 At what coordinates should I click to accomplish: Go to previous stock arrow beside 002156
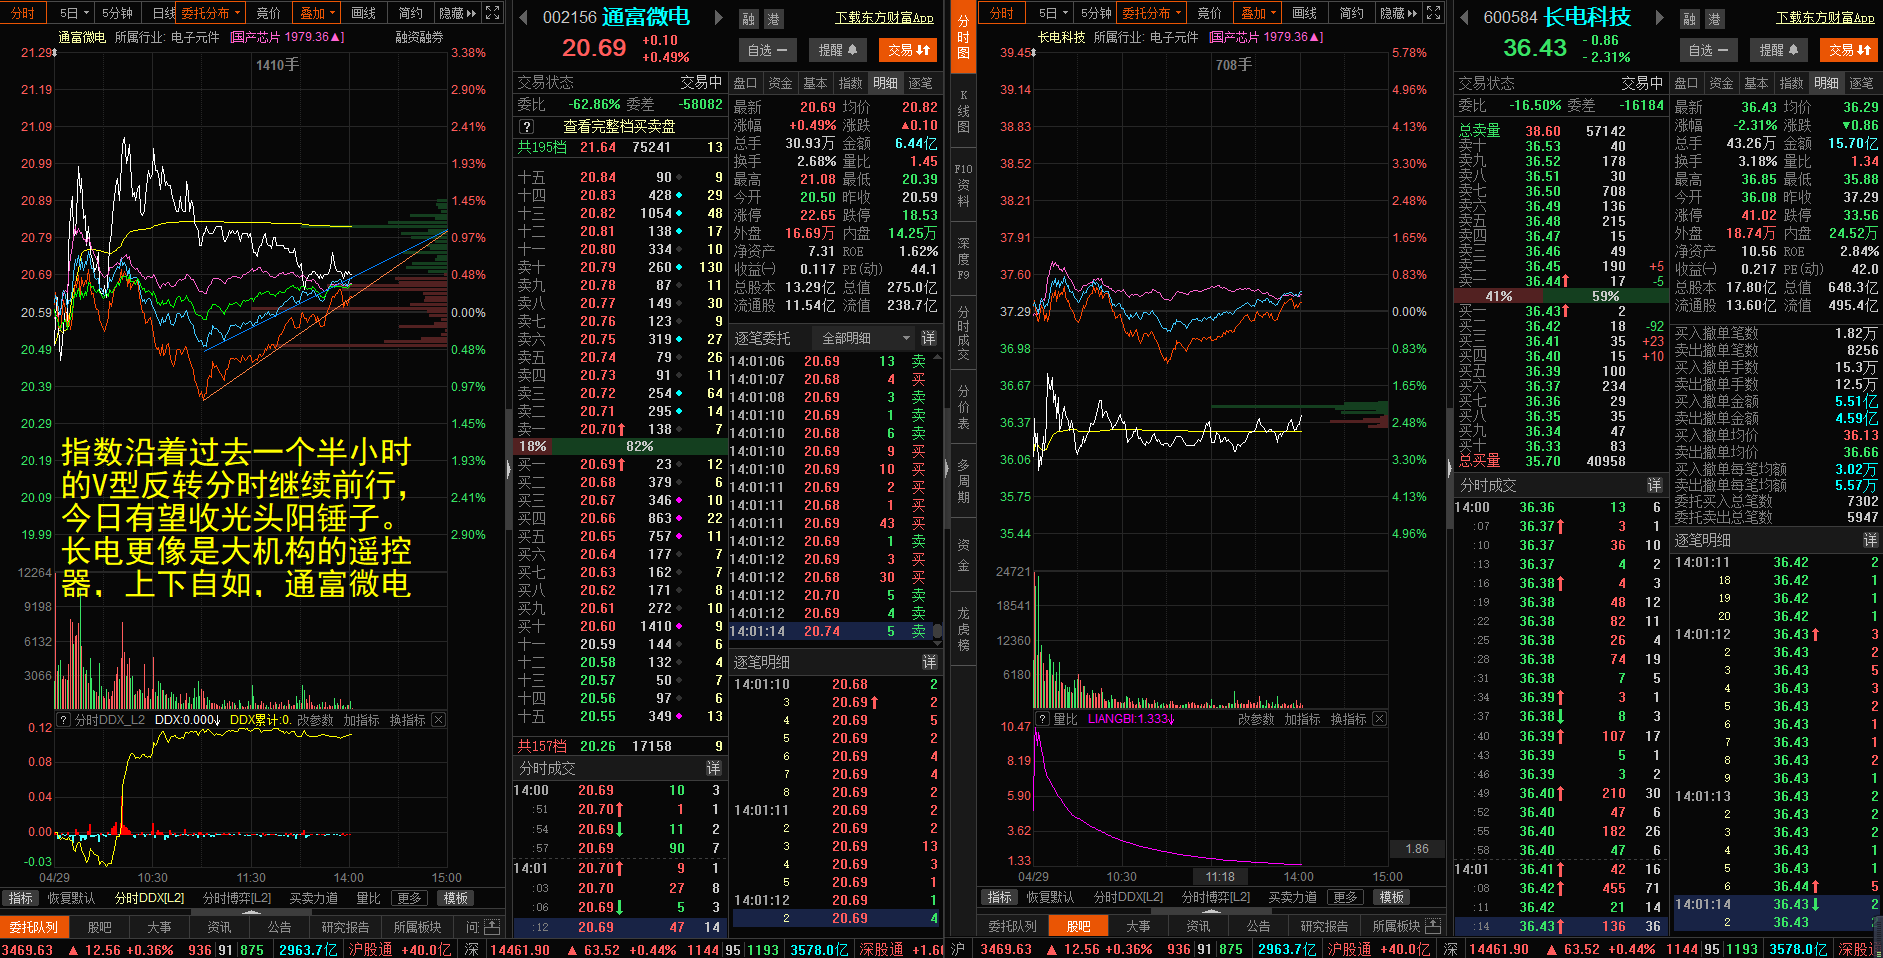point(523,17)
